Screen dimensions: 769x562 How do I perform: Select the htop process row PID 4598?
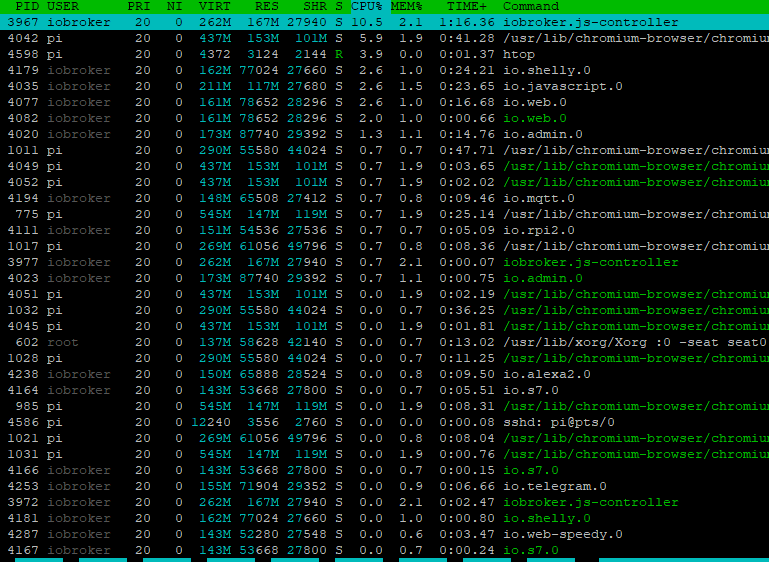[384, 54]
